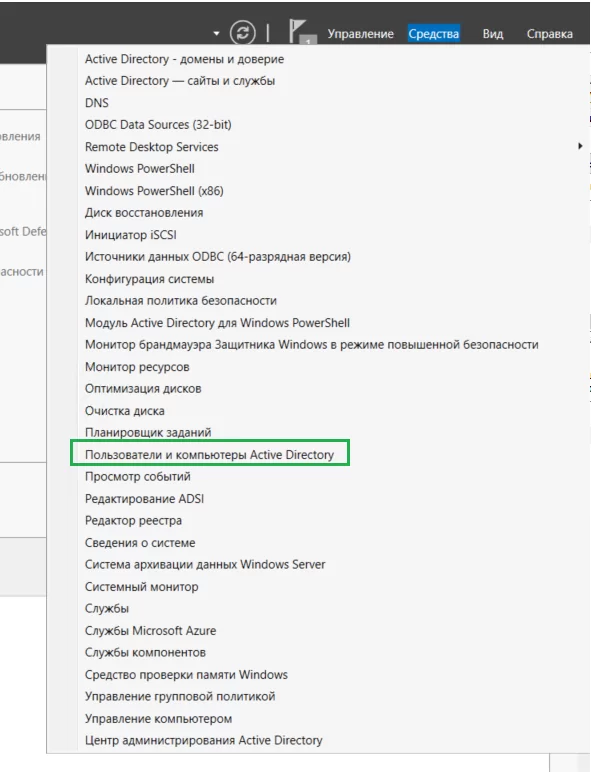Viewport: 591px width, 772px height.
Task: Collapse the Средства menu
Action: [x=433, y=34]
